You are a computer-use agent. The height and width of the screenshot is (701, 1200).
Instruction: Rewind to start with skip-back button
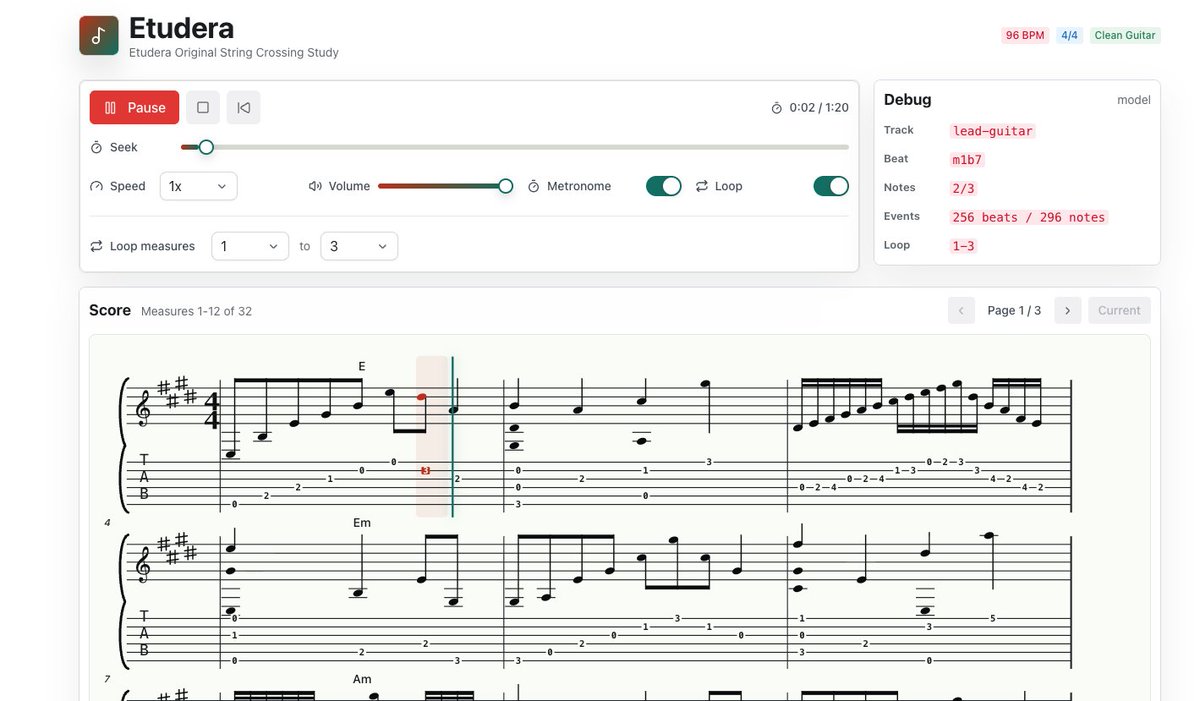pos(244,108)
